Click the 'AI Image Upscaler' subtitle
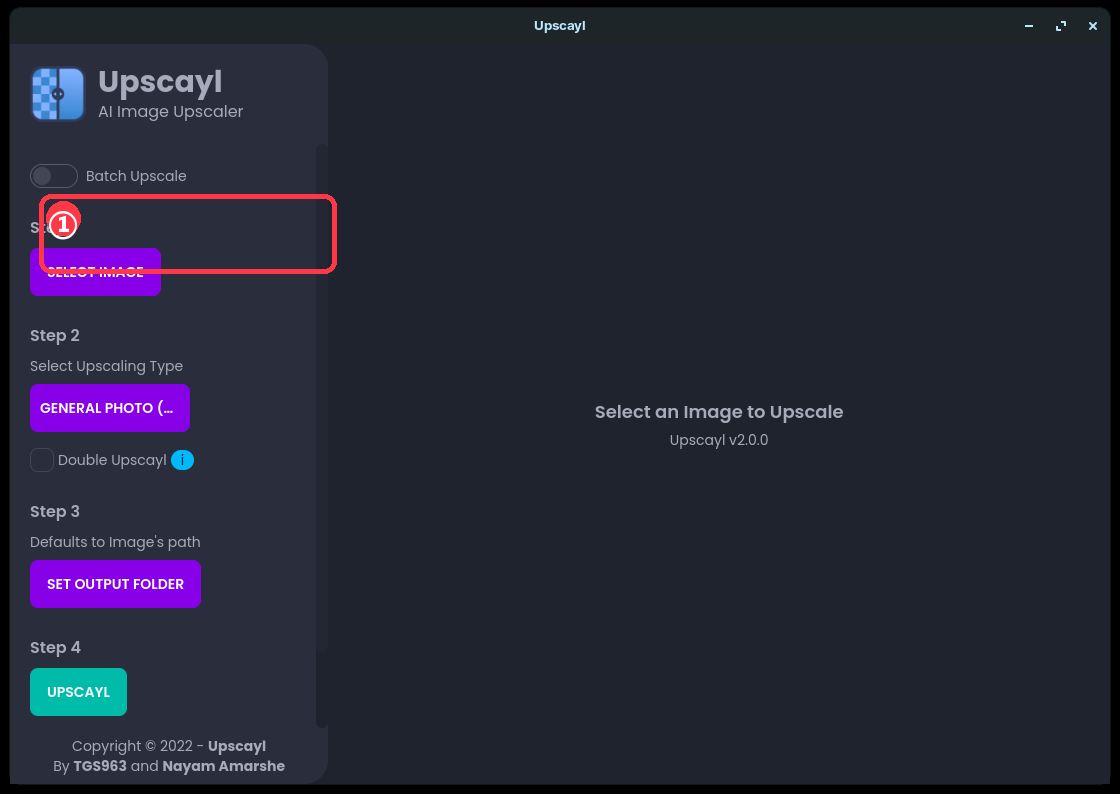This screenshot has width=1120, height=794. (x=171, y=111)
